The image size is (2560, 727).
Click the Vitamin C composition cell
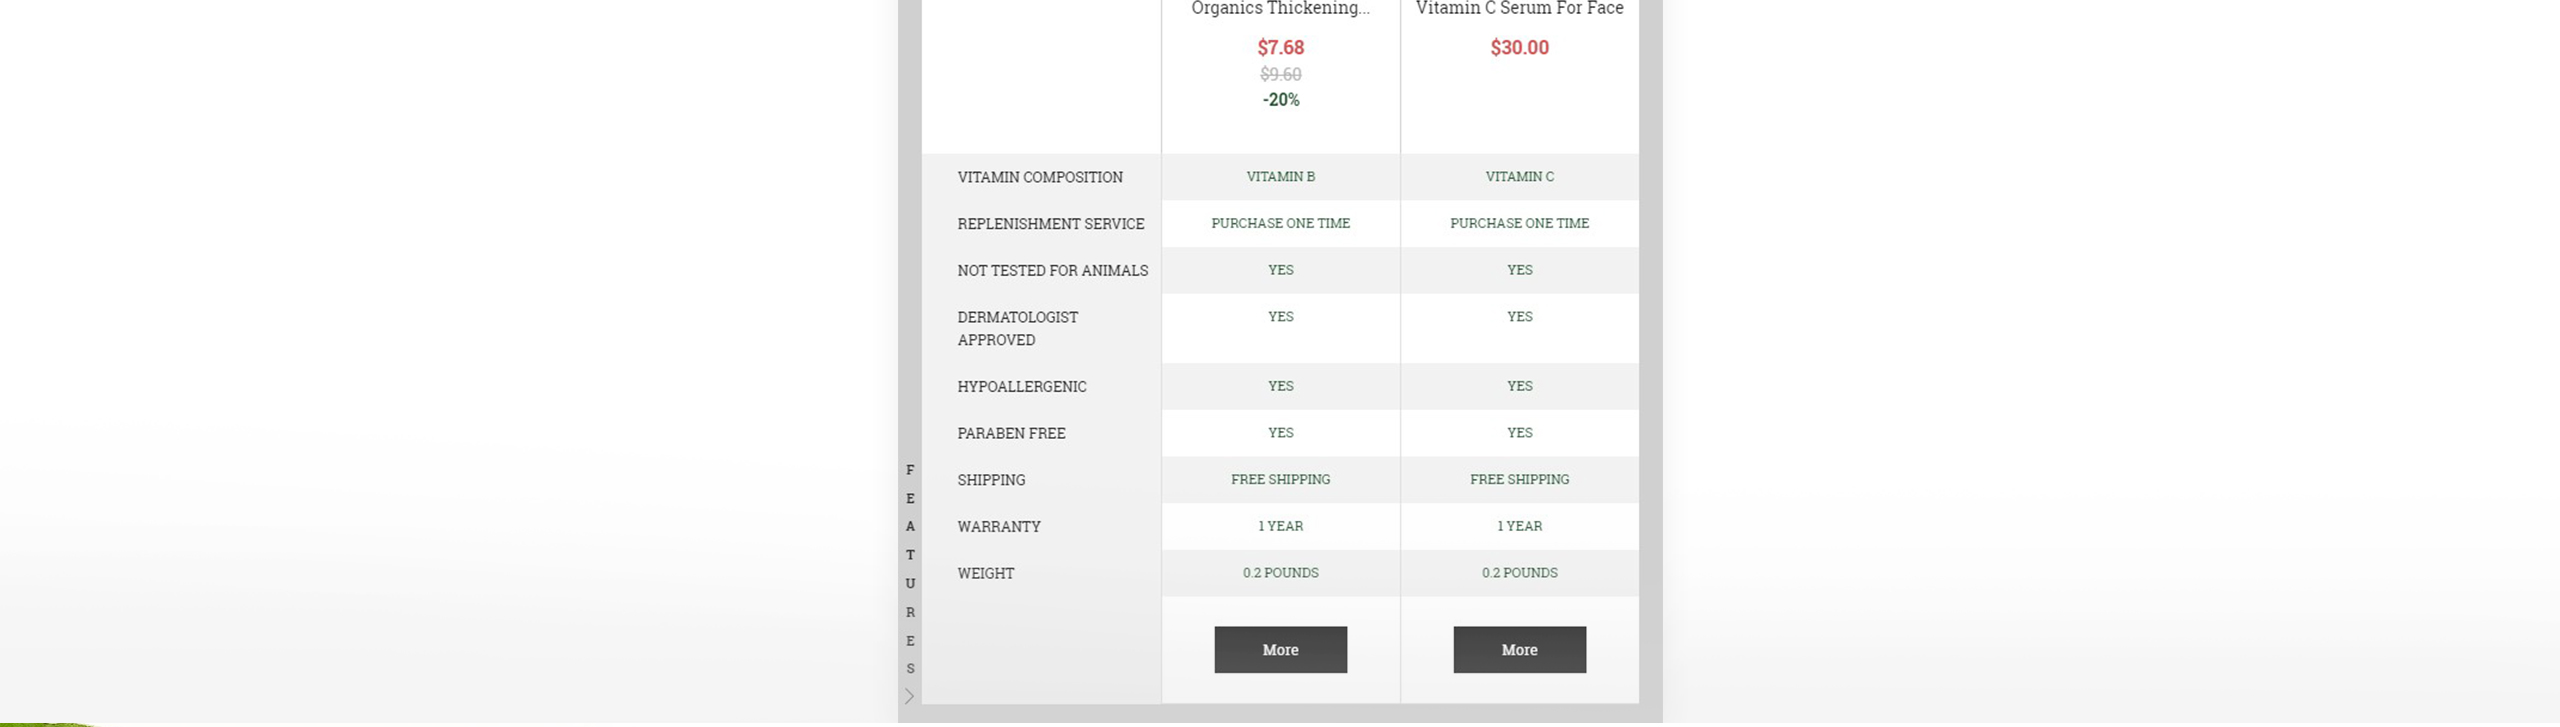coord(1519,177)
